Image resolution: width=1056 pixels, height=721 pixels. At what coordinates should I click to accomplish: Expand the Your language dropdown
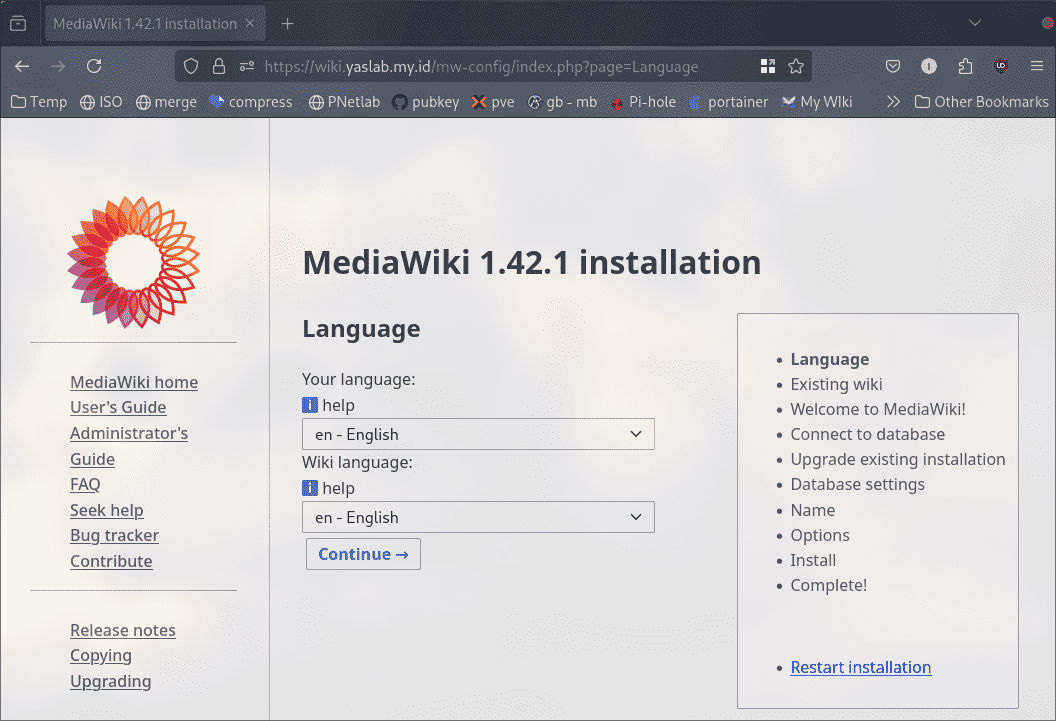pos(478,434)
